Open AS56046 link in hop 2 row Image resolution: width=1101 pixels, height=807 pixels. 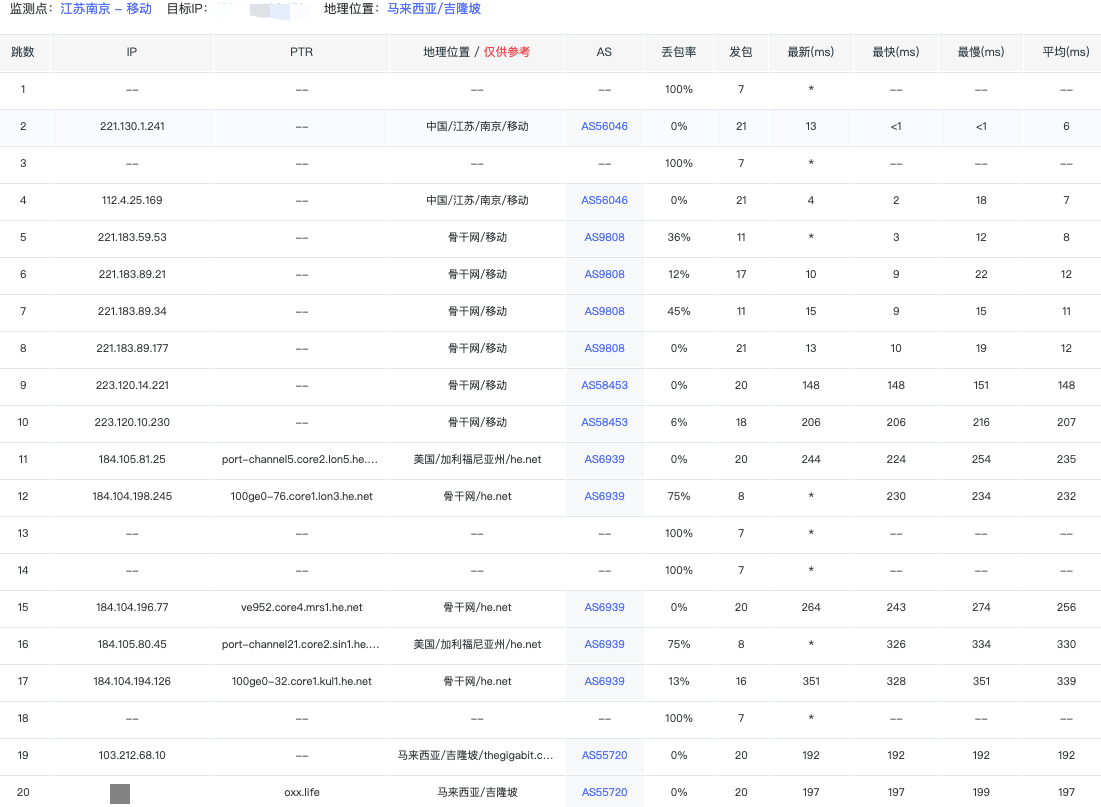(x=605, y=126)
